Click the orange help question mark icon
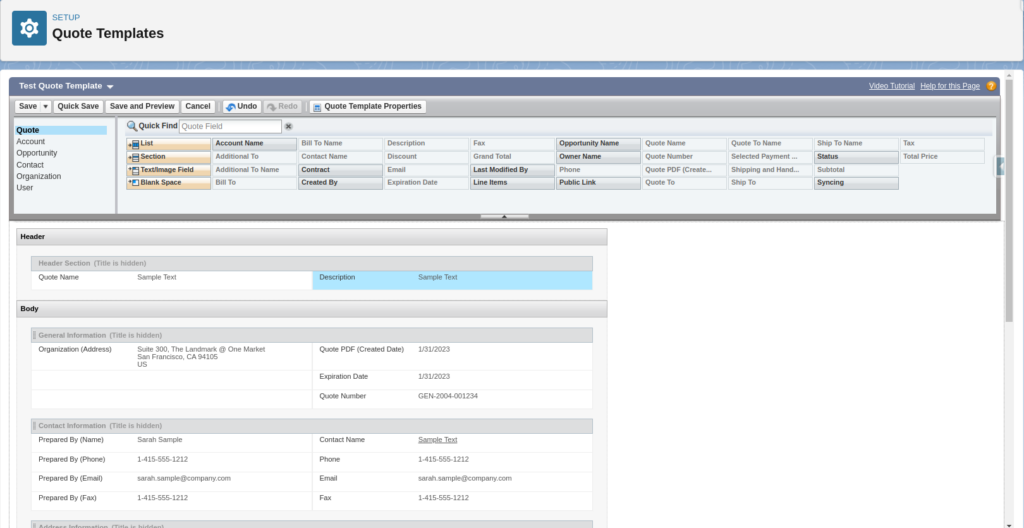 (x=991, y=87)
